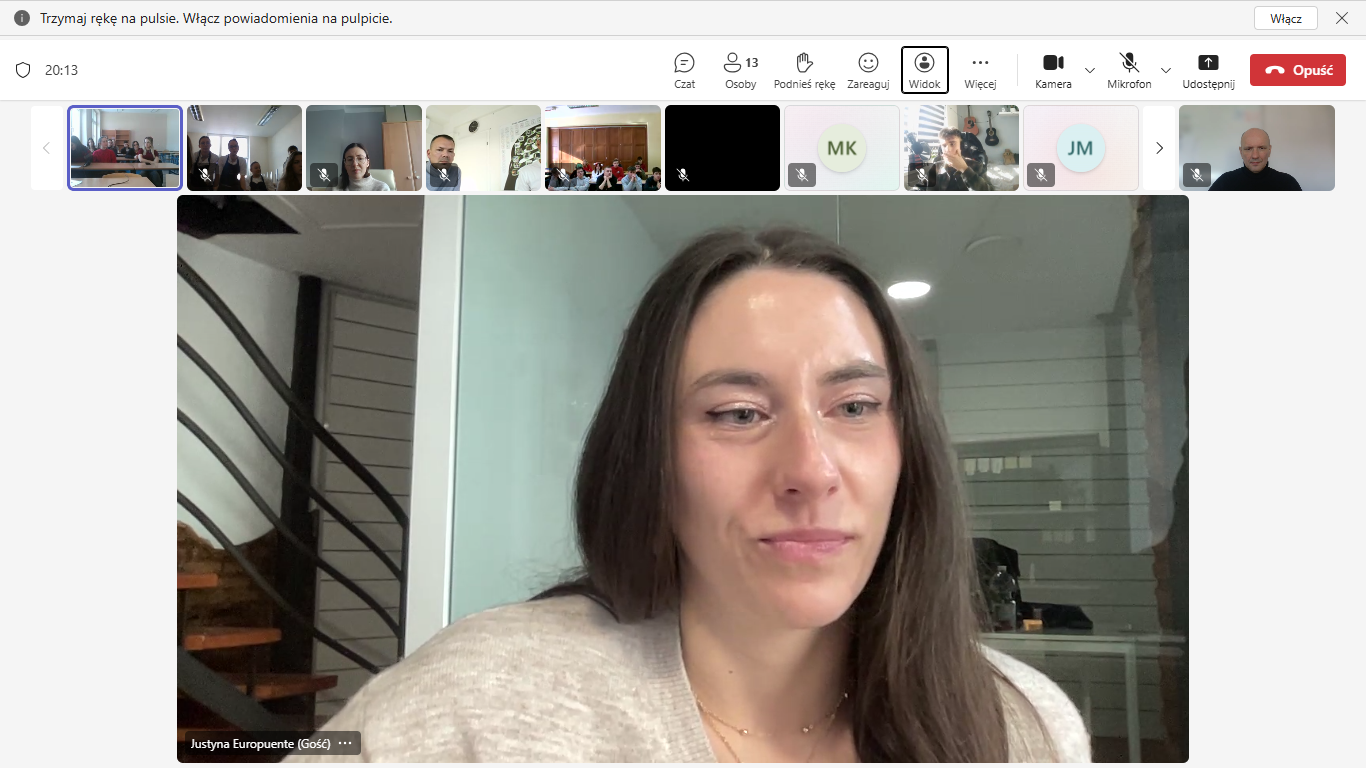The image size is (1366, 768).
Task: Click muted mic icon on self-view tile
Action: (1197, 175)
